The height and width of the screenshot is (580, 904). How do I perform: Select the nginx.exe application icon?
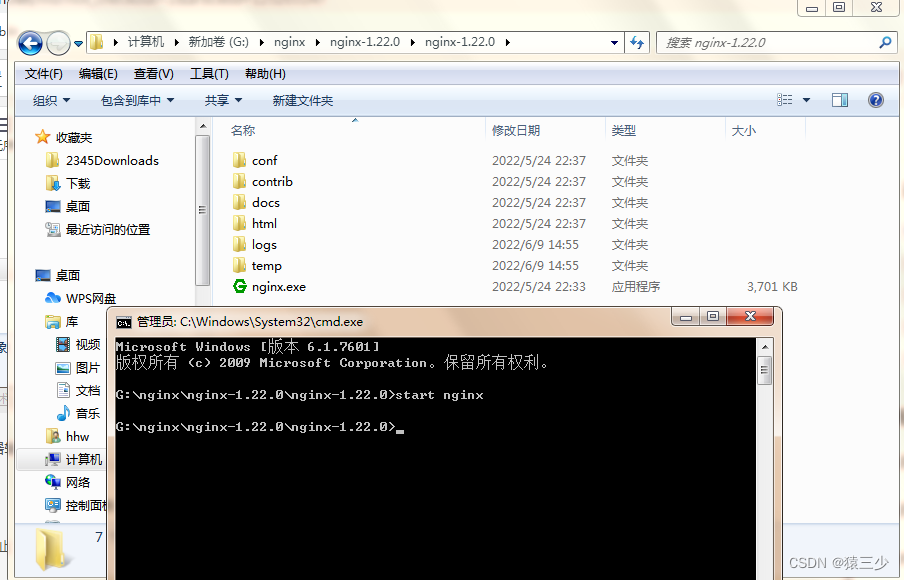coord(239,286)
